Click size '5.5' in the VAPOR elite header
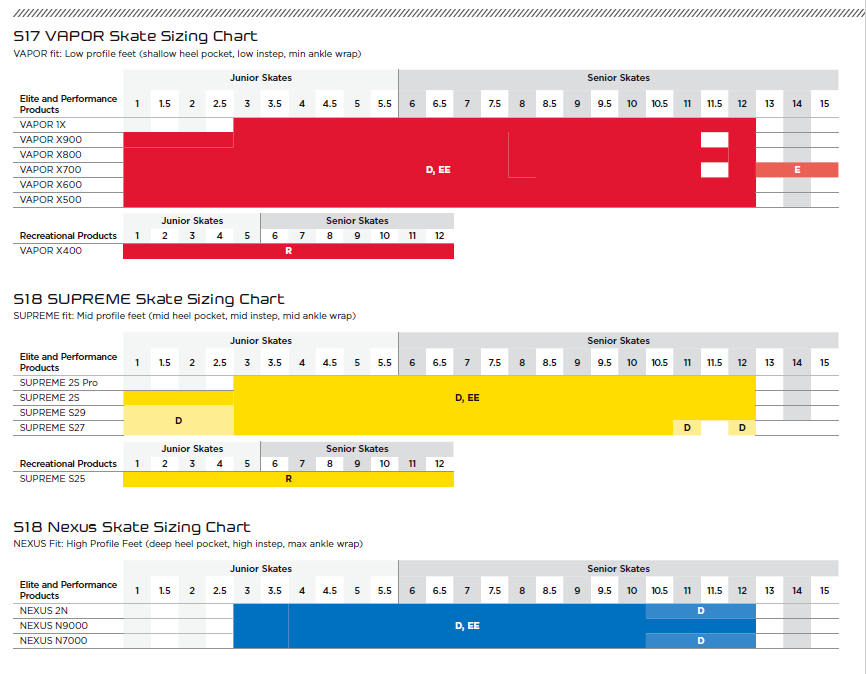The image size is (866, 674). [385, 104]
